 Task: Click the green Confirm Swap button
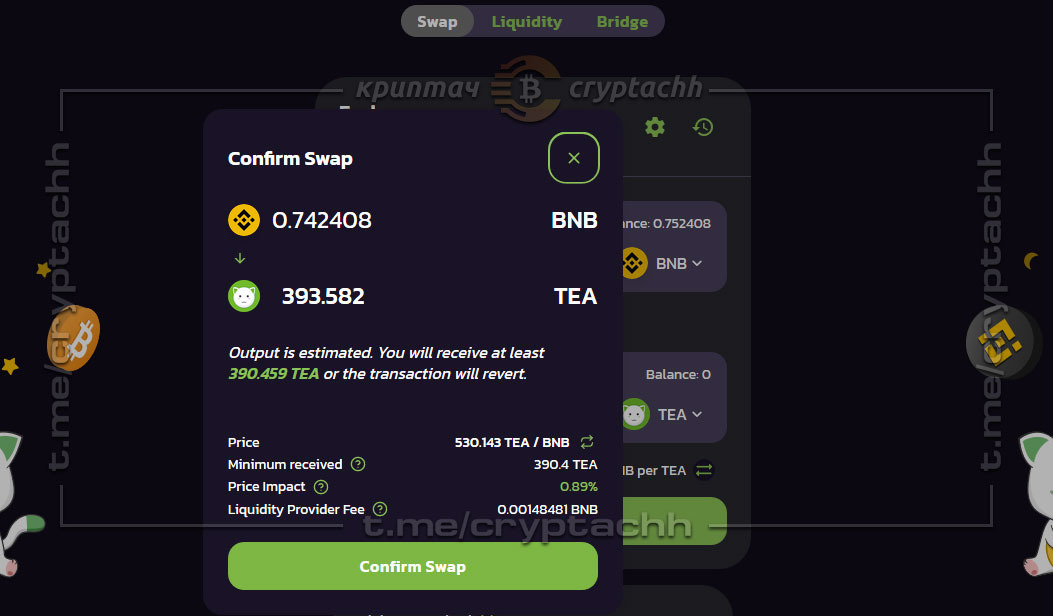pyautogui.click(x=412, y=566)
